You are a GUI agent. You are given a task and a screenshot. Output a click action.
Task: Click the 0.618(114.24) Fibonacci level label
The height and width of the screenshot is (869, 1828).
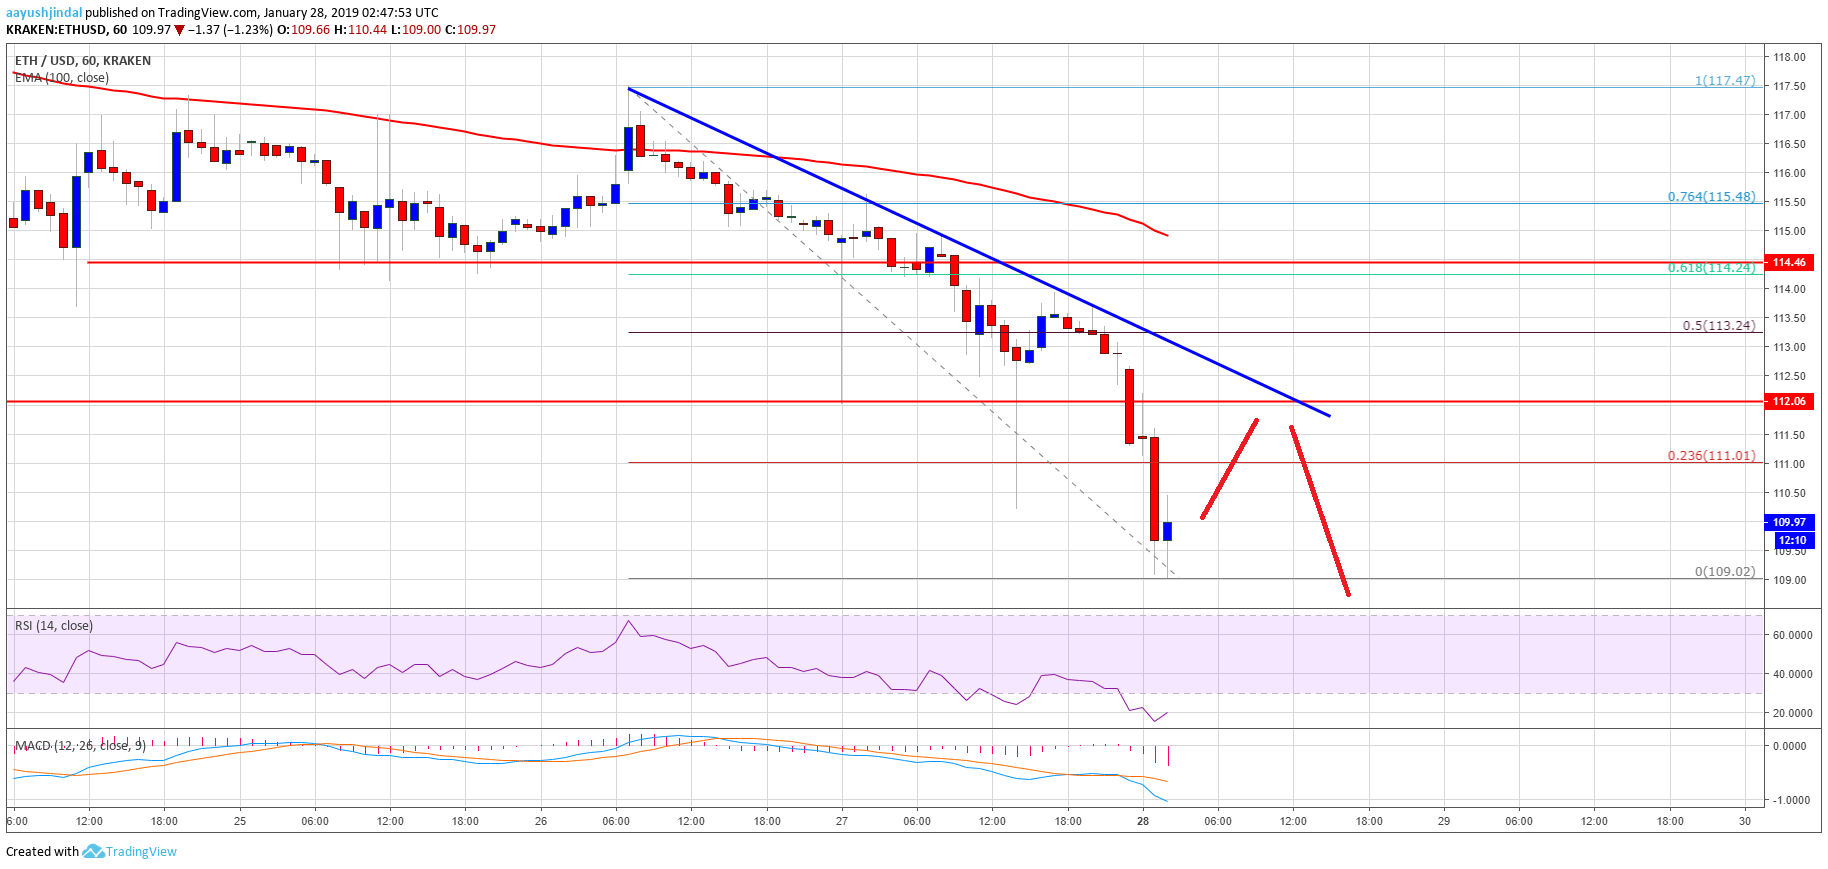(x=1711, y=268)
